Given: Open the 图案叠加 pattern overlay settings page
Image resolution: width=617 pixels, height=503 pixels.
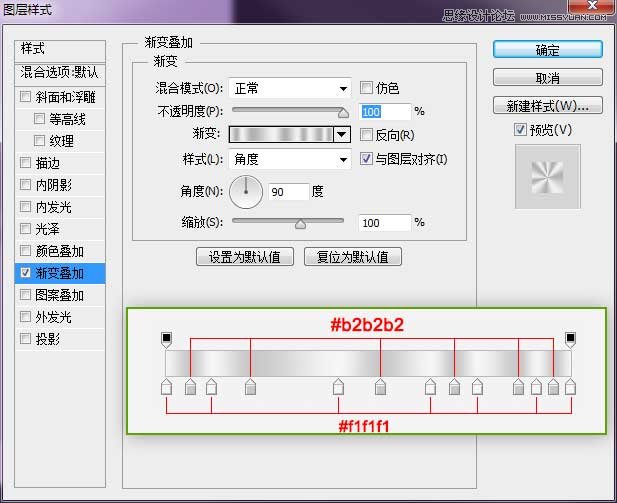Looking at the screenshot, I should [x=59, y=295].
